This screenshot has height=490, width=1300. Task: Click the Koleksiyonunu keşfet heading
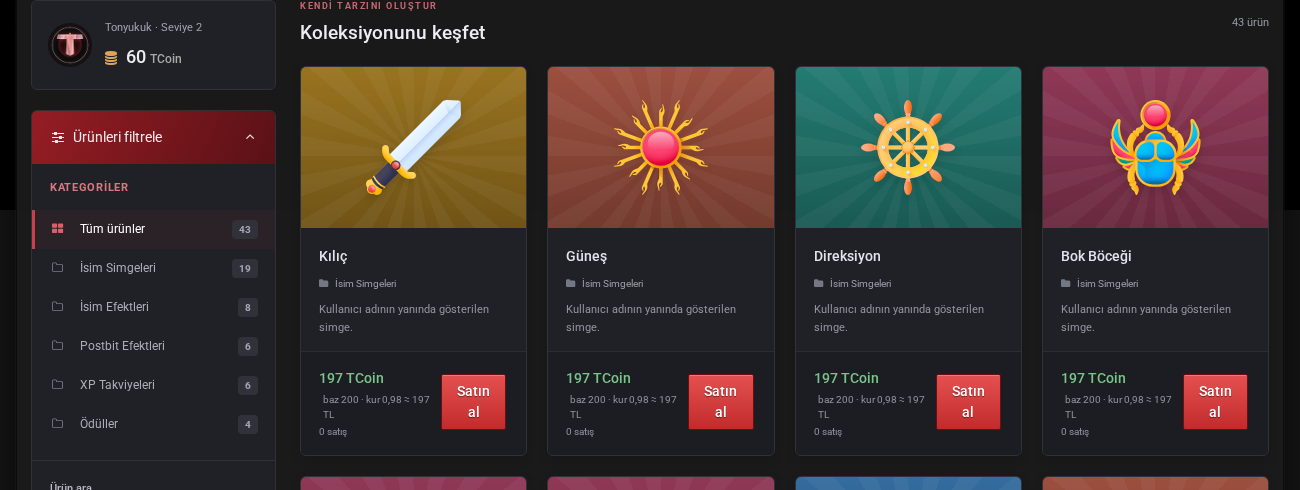point(392,32)
